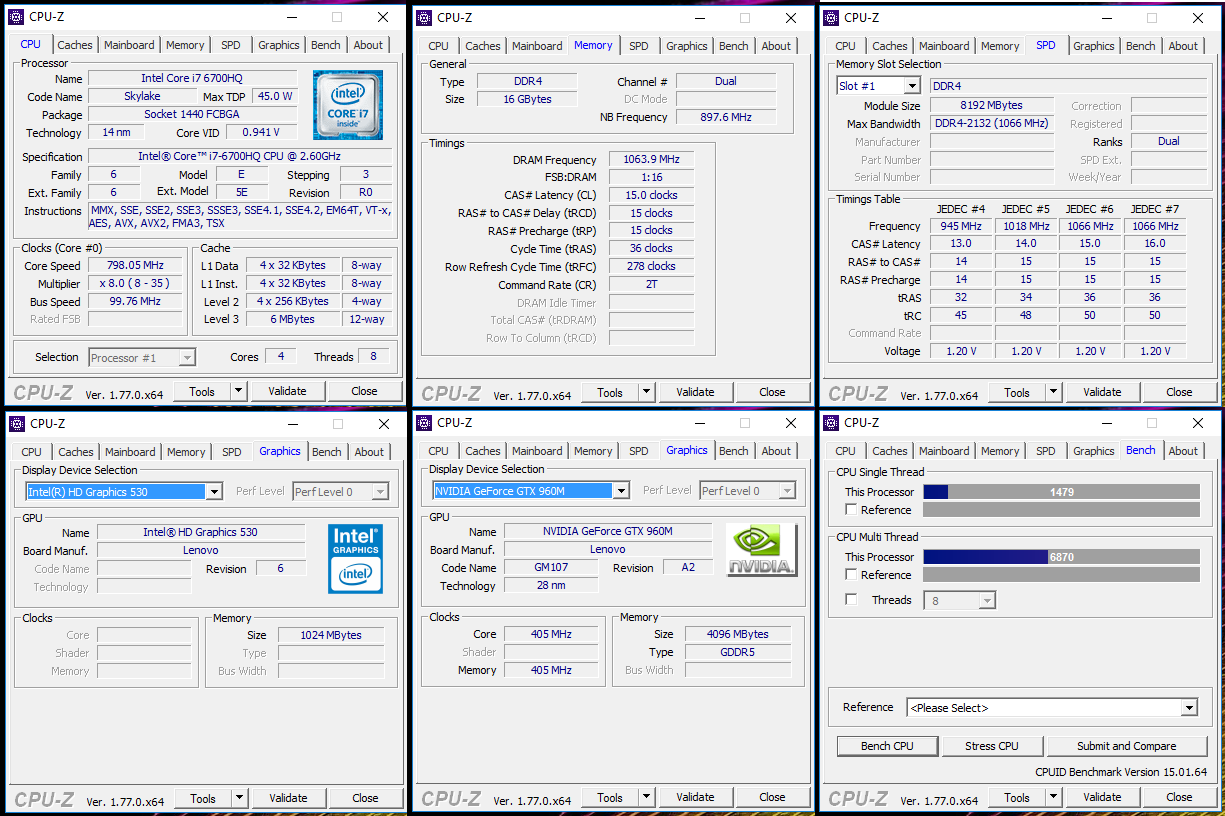Click CPU-Z title icon in the Memory tab window
Viewport: 1225px width, 816px height.
424,17
